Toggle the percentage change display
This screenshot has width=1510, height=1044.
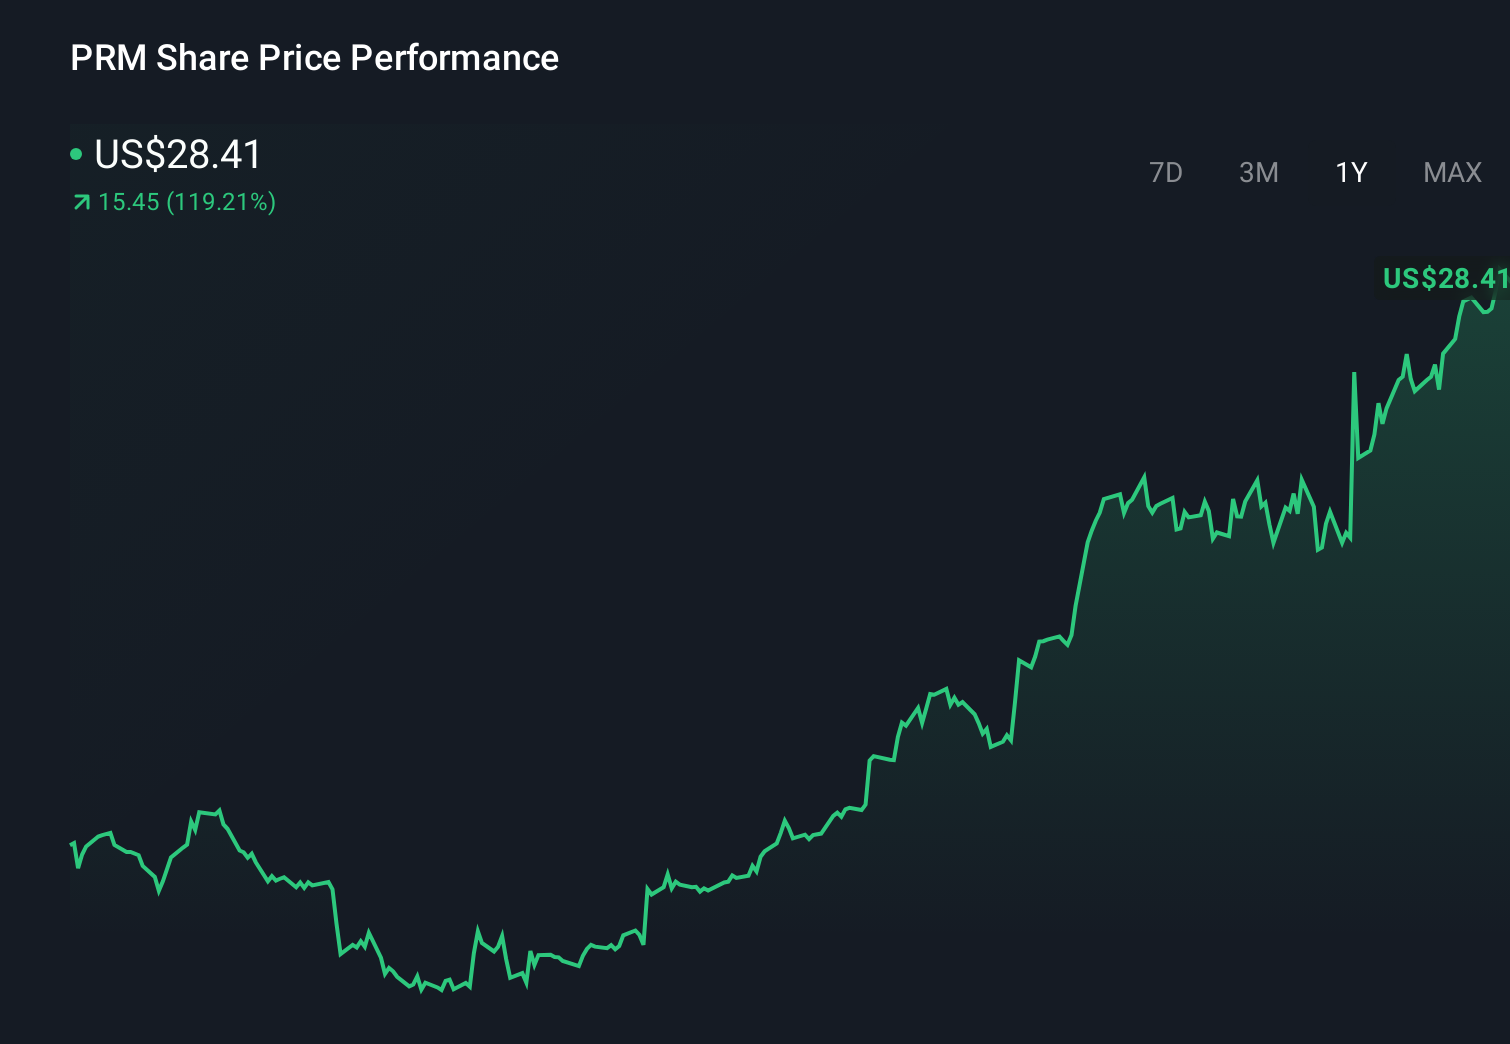pyautogui.click(x=222, y=202)
